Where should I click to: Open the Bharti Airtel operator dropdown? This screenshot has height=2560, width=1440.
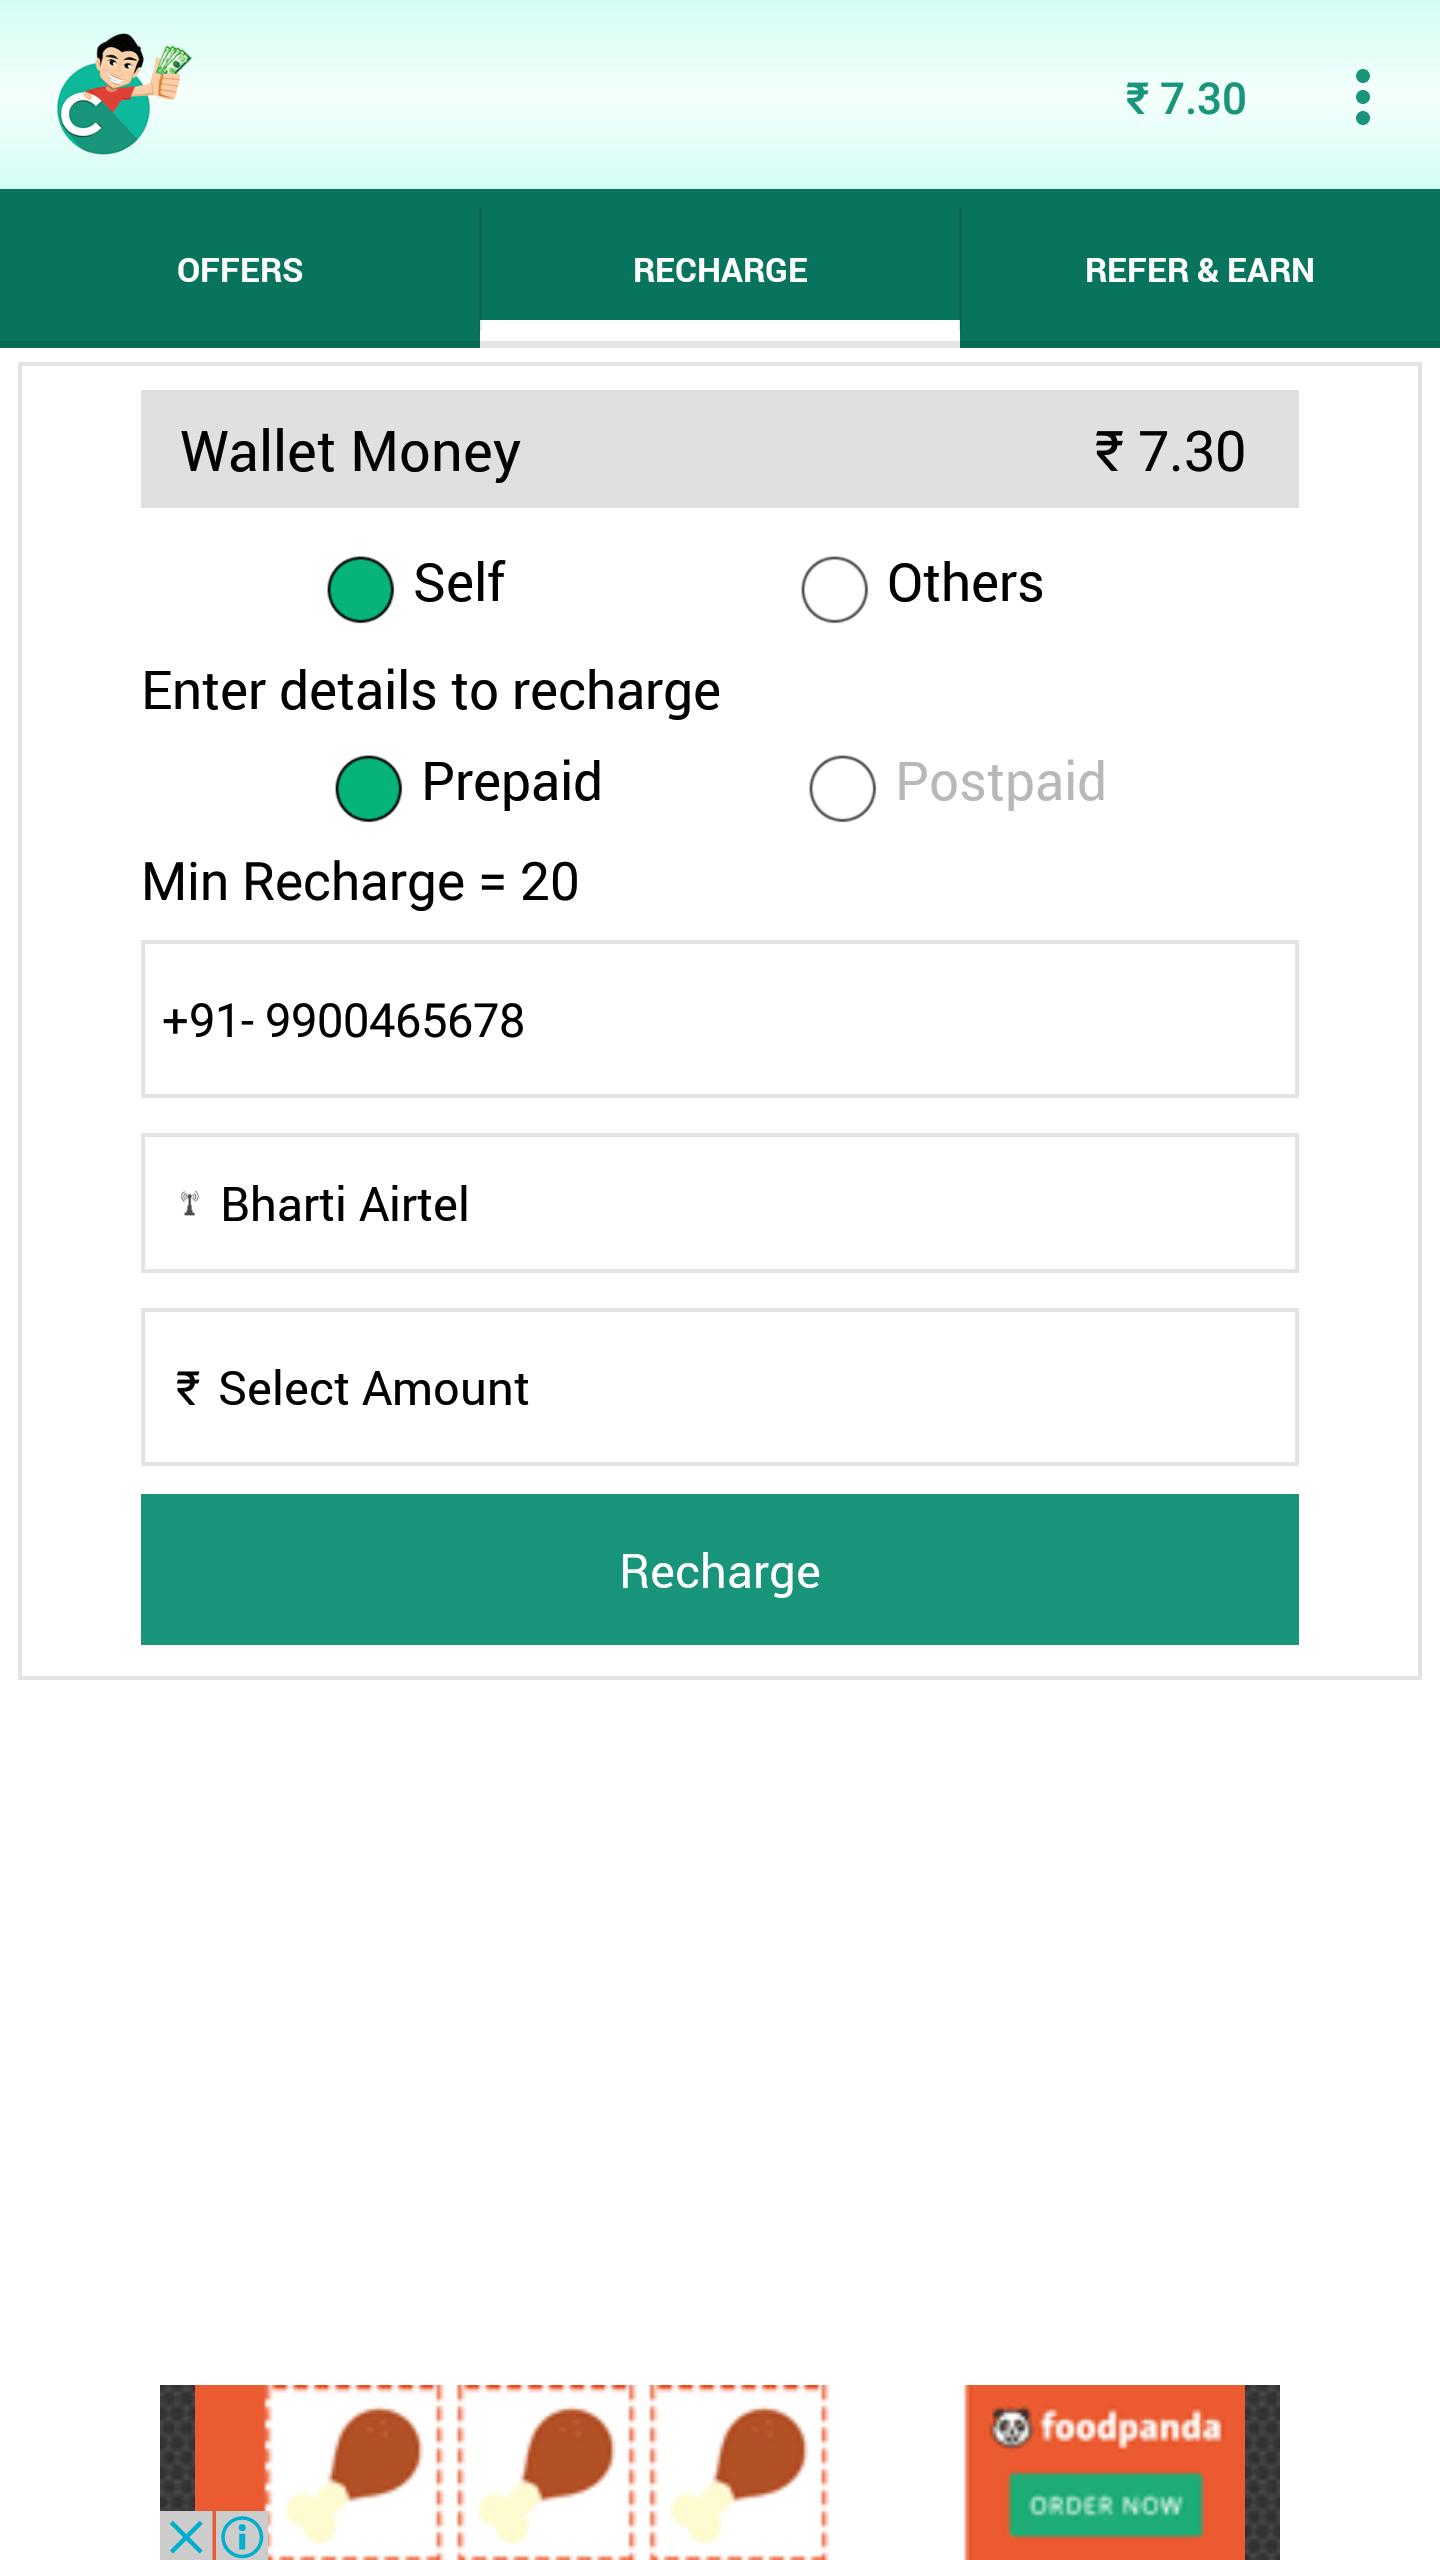(x=720, y=1203)
